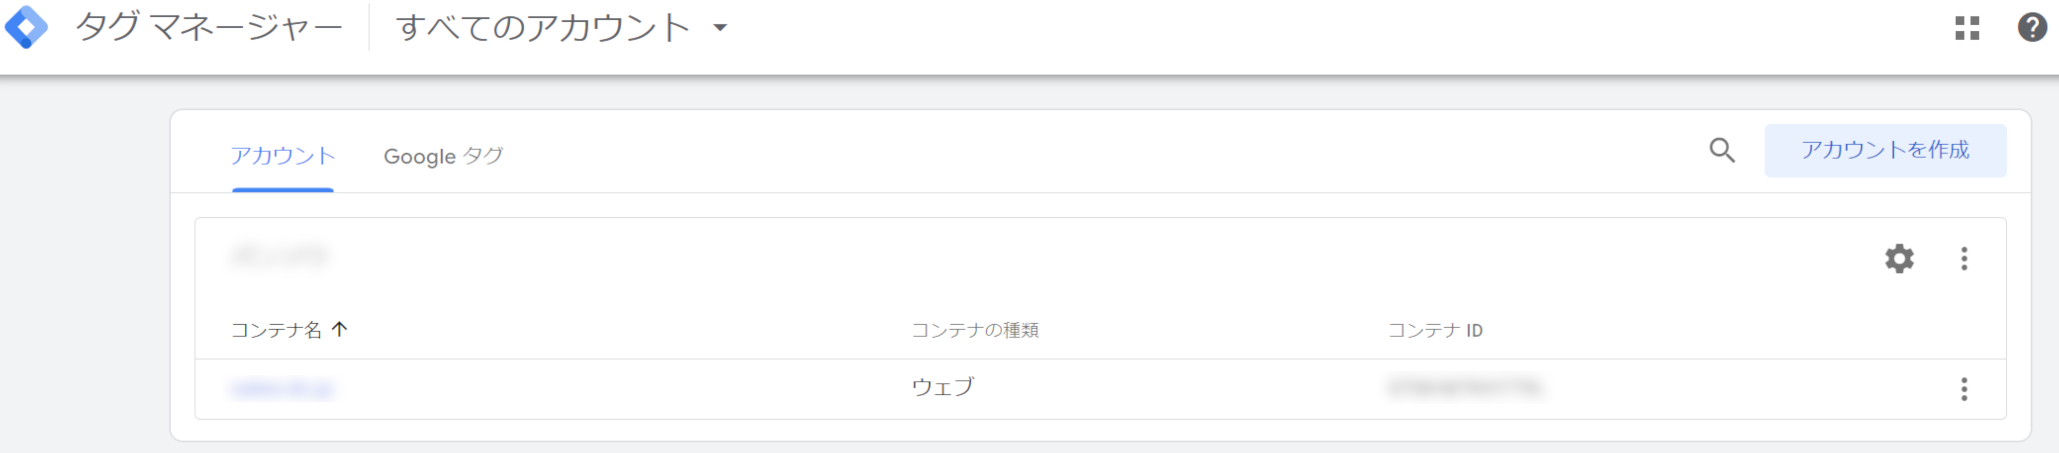Click the sort arrow beside コンテナ名

click(339, 329)
